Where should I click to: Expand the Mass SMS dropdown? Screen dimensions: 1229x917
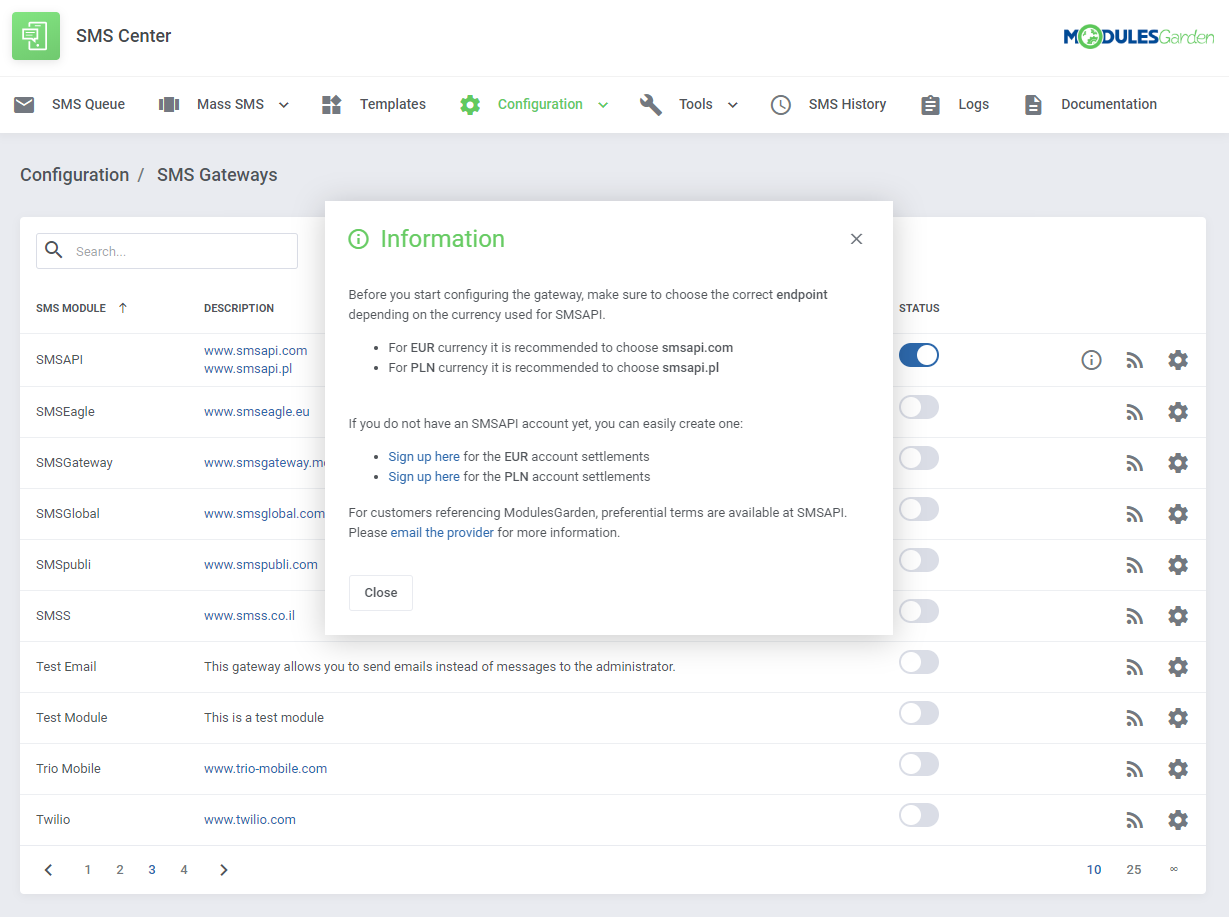283,104
